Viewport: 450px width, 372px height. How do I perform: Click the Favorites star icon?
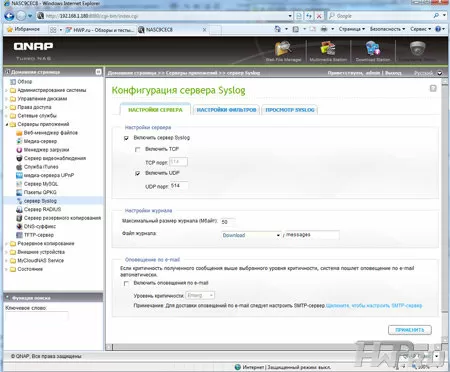(10, 29)
